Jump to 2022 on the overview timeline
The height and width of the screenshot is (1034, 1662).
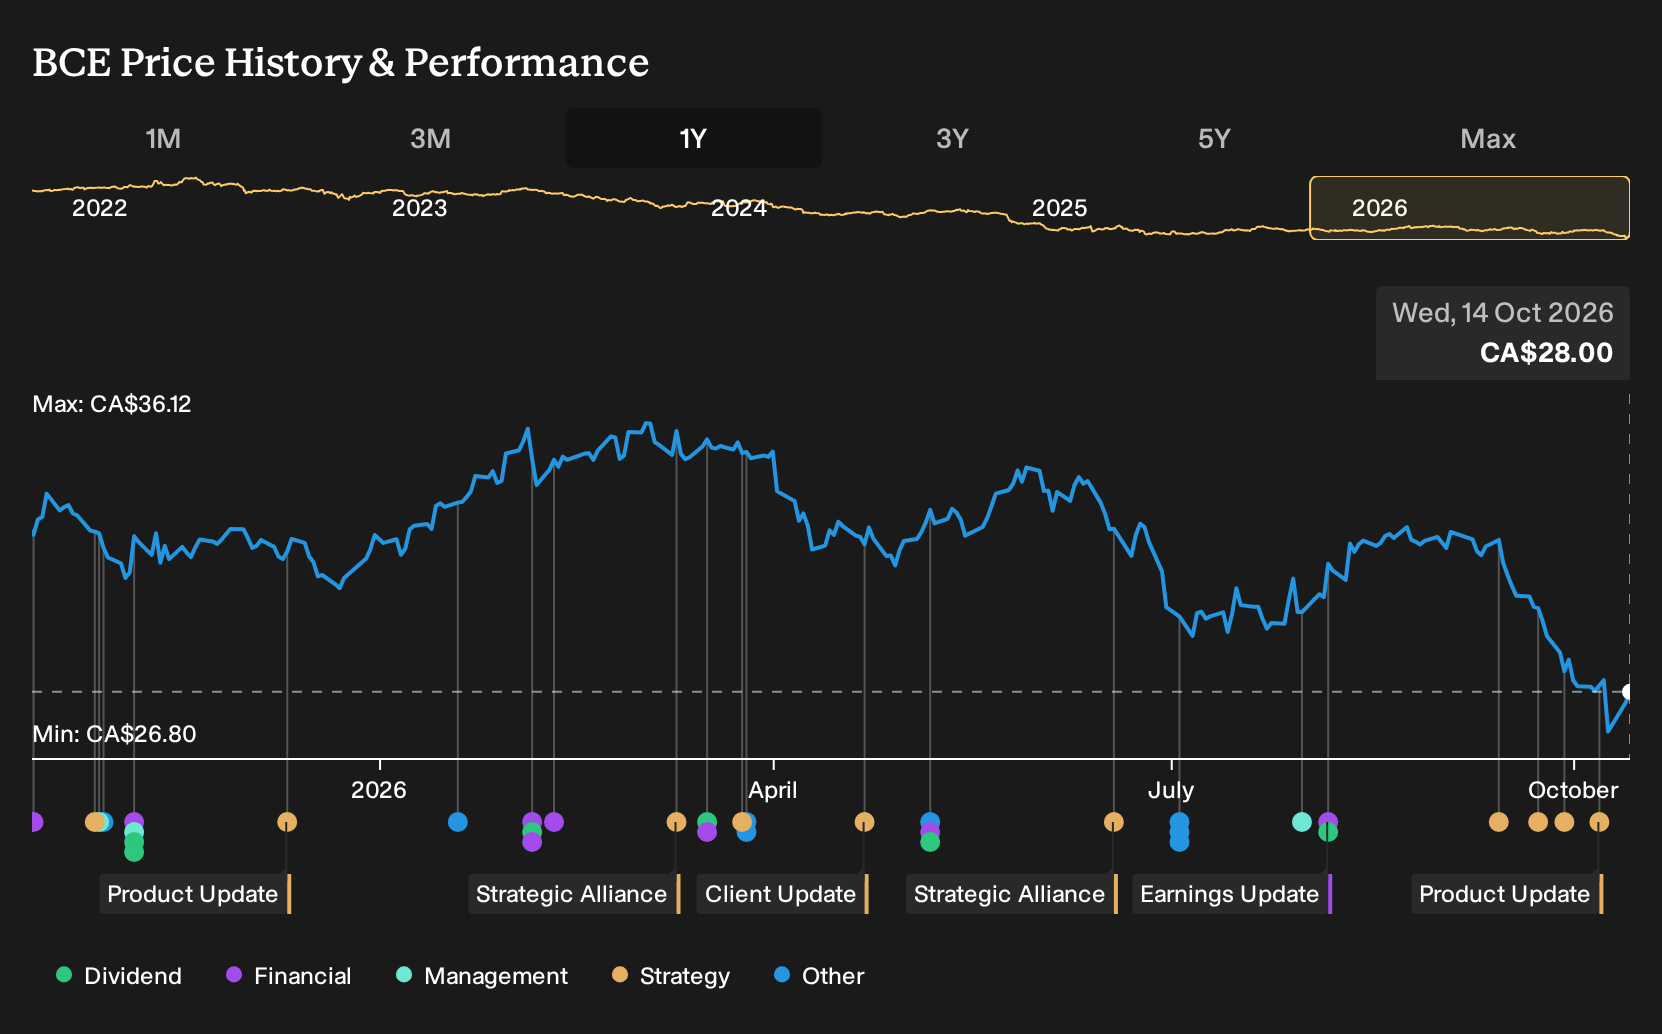(x=100, y=208)
